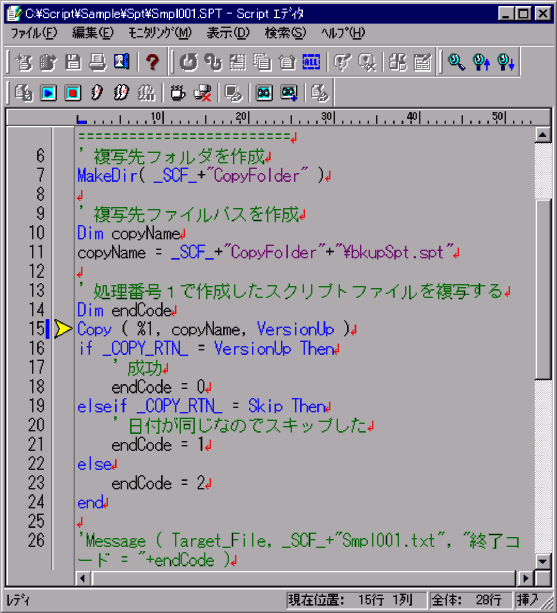Click the New script toolbar icon

pos(24,62)
